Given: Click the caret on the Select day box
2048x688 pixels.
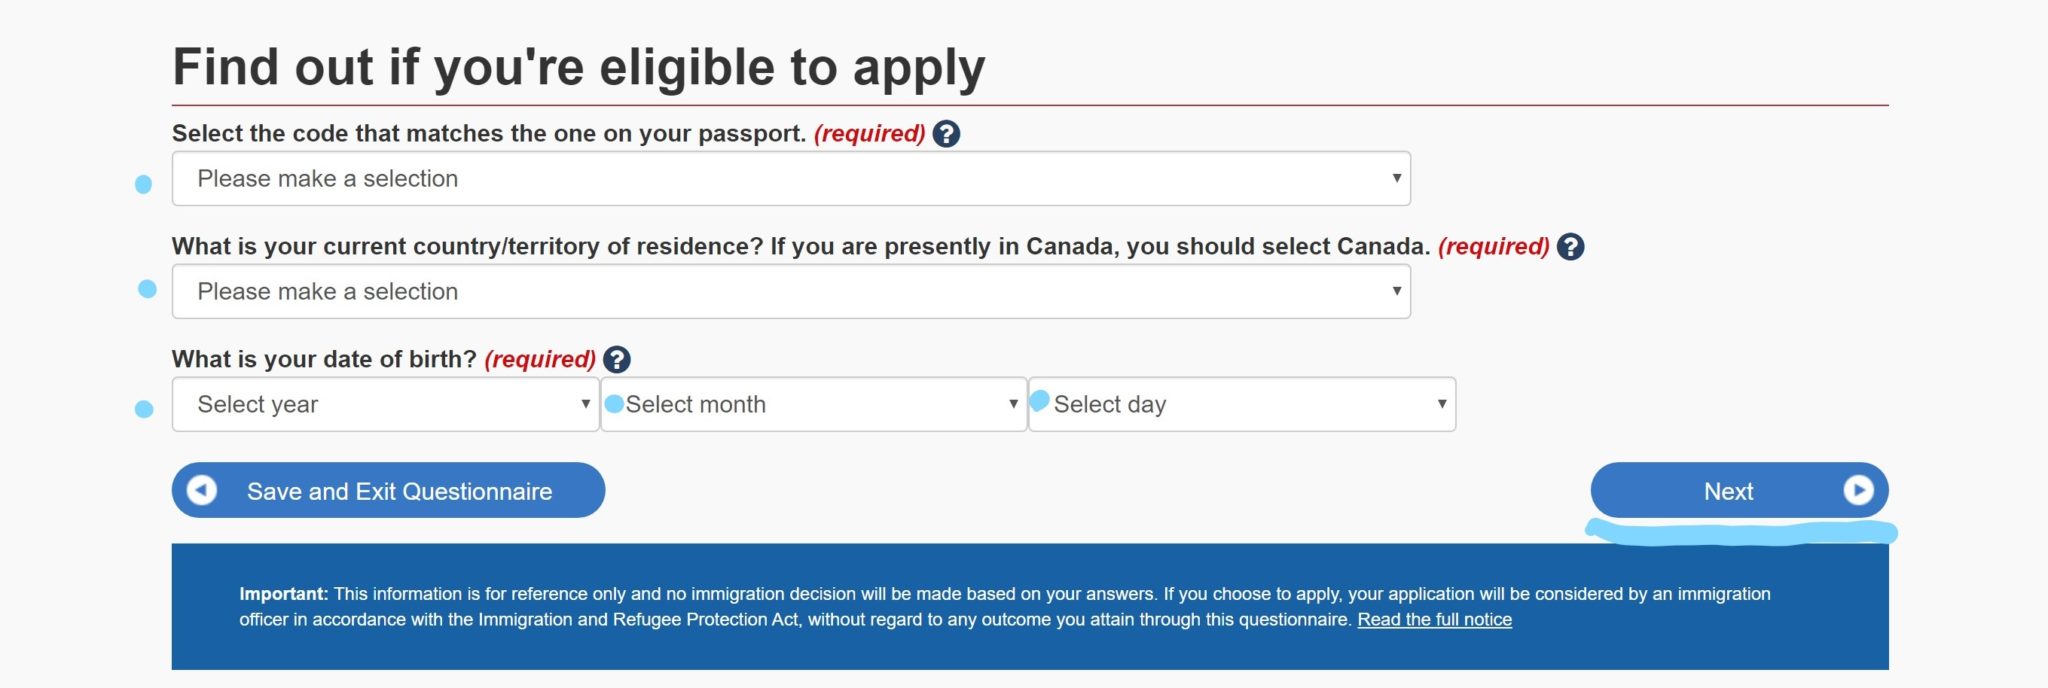Looking at the screenshot, I should (1441, 405).
